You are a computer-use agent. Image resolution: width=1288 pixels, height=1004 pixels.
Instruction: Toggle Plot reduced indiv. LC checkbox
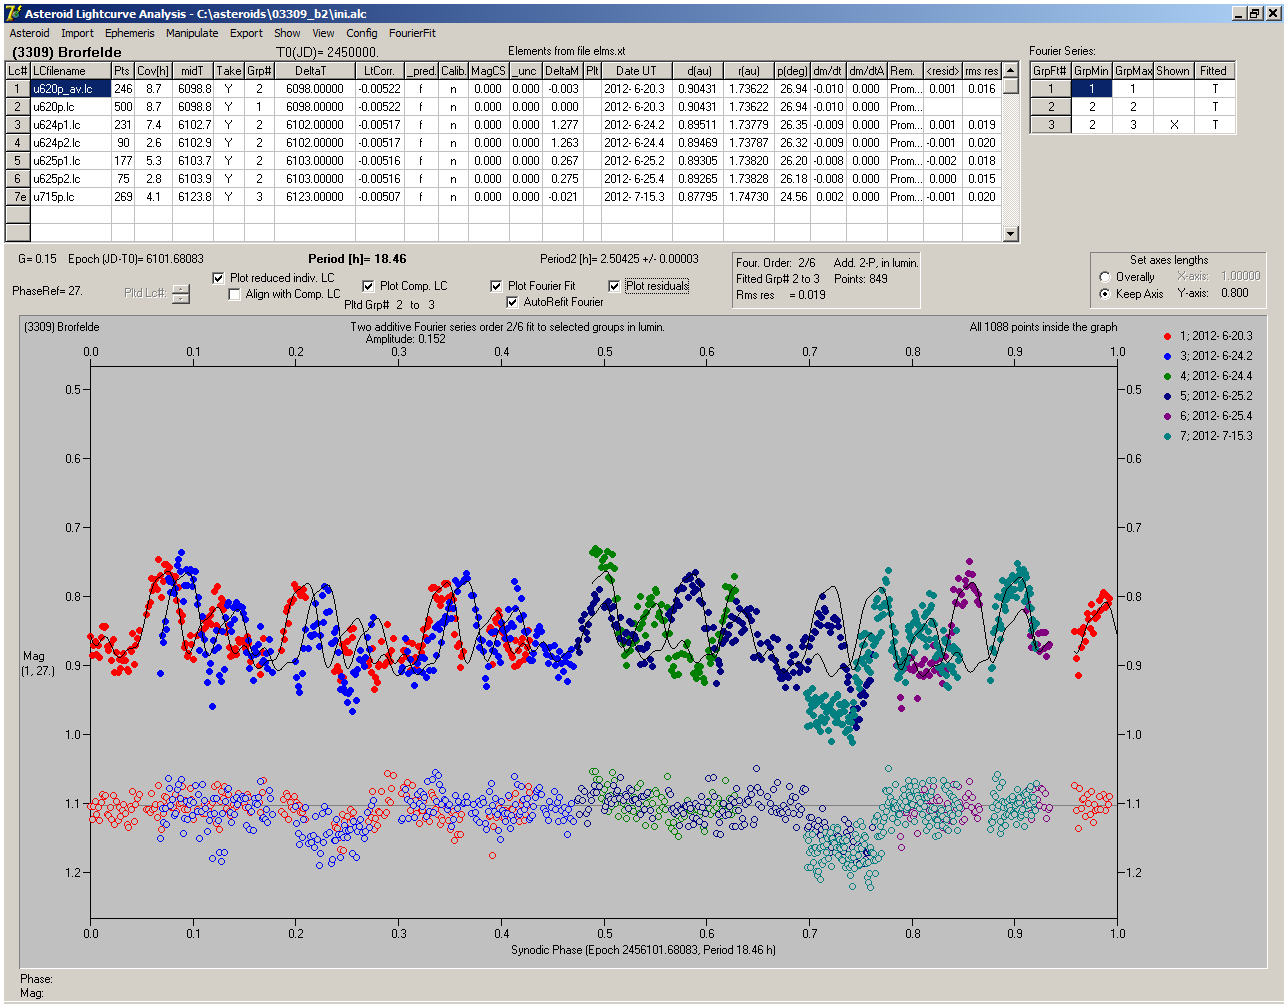coord(219,278)
